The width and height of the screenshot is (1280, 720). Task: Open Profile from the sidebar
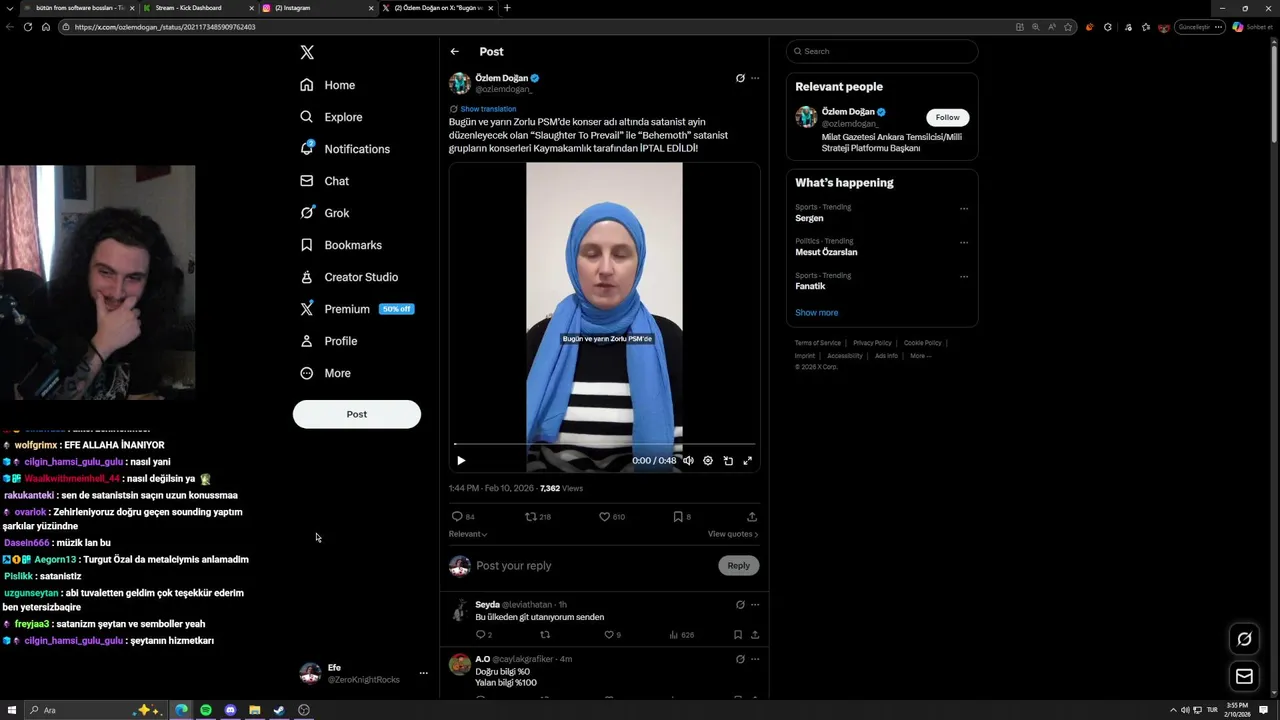[x=329, y=341]
